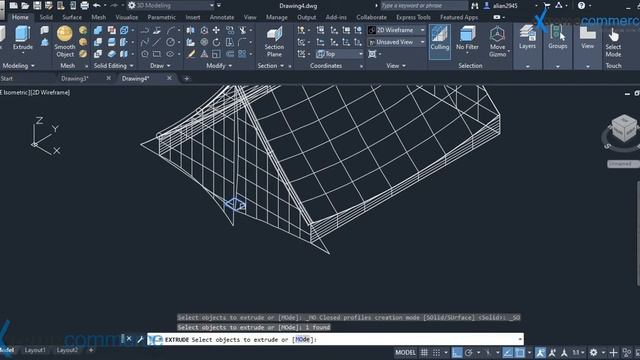Toggle polar tracking in status bar

(x=469, y=353)
